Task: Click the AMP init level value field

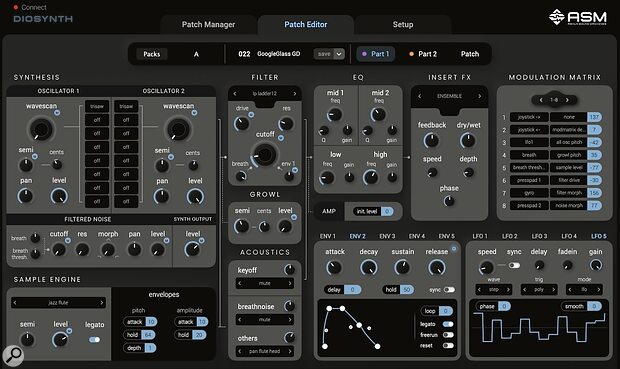Action: pyautogui.click(x=387, y=211)
